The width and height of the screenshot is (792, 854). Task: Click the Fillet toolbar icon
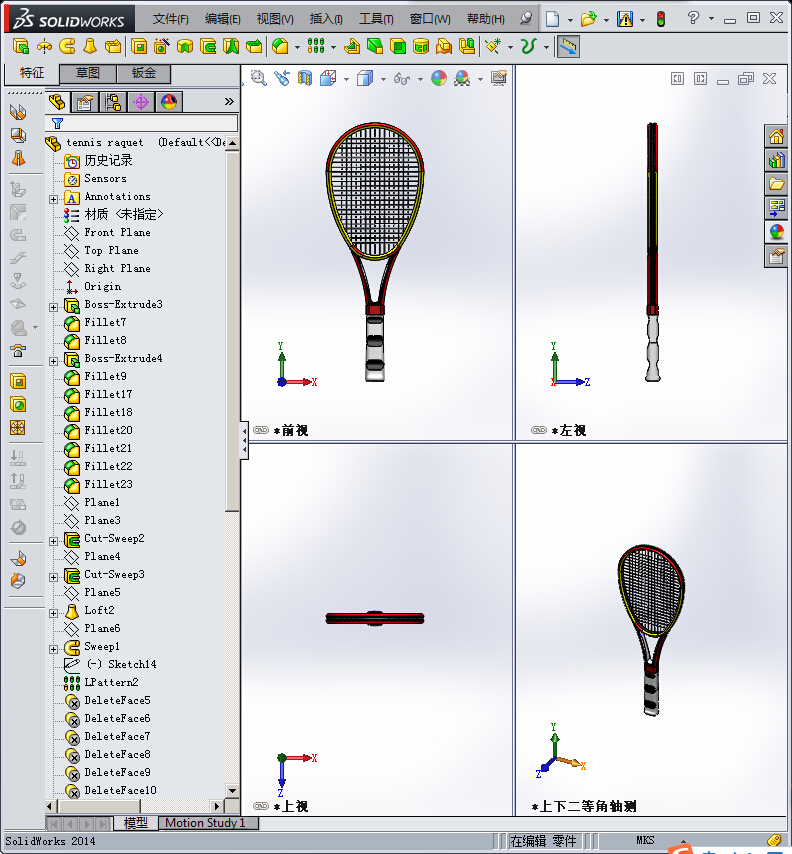(280, 46)
